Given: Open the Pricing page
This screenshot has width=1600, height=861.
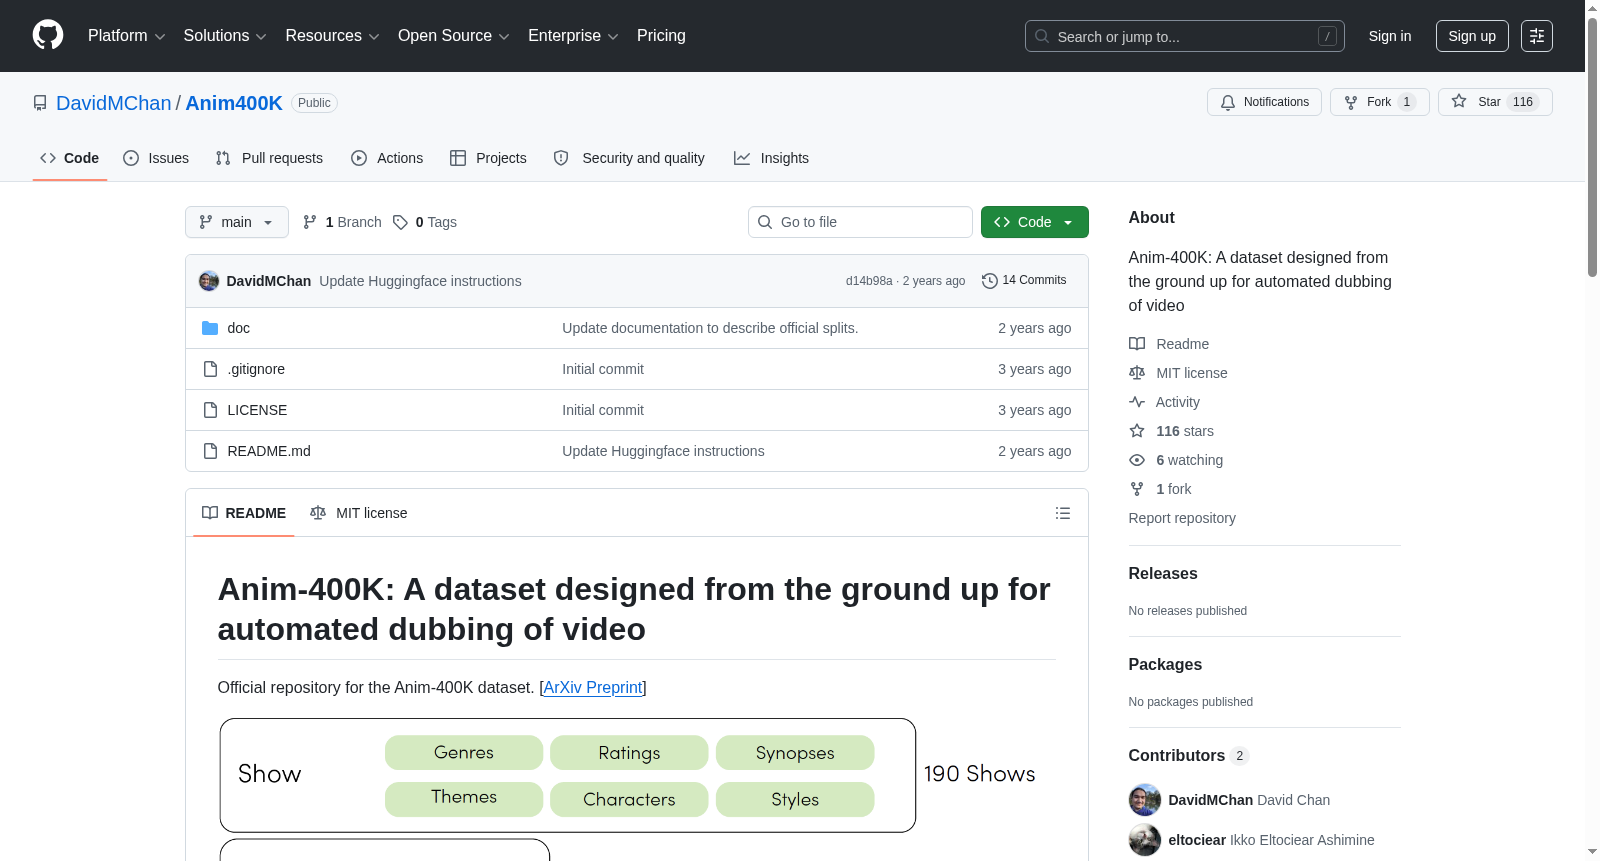Looking at the screenshot, I should tap(661, 36).
